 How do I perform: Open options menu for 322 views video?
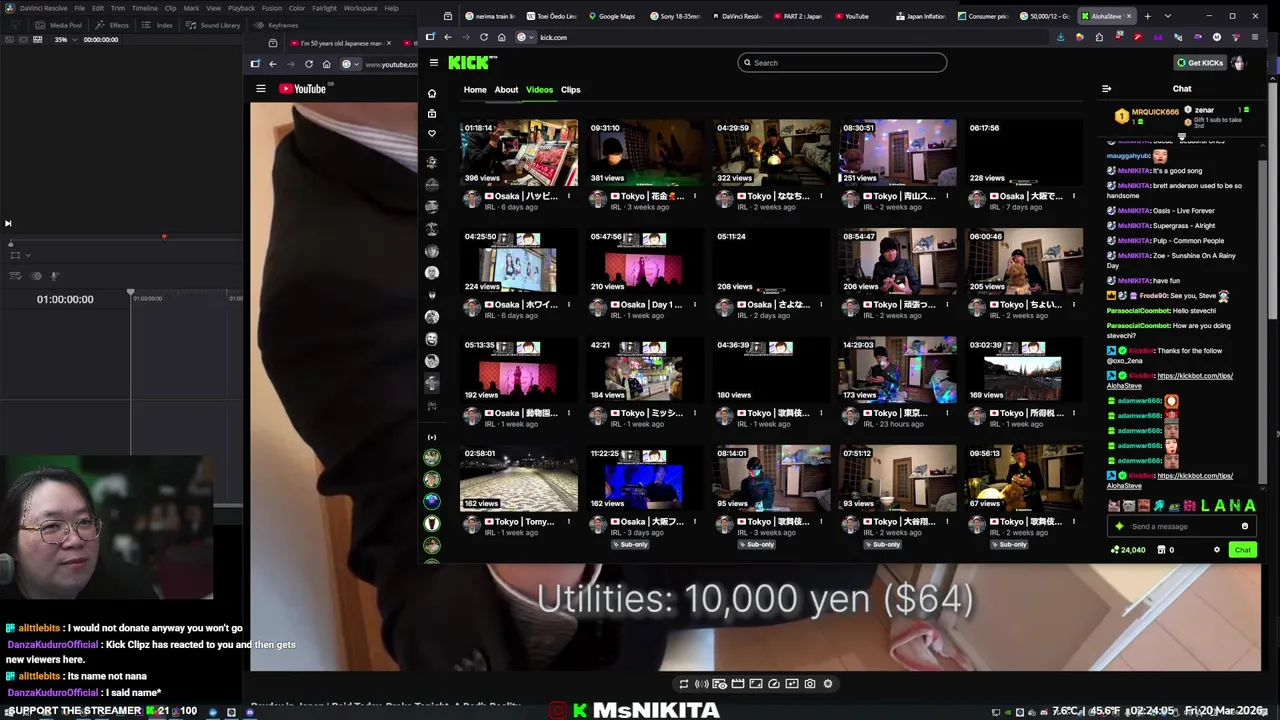(820, 196)
